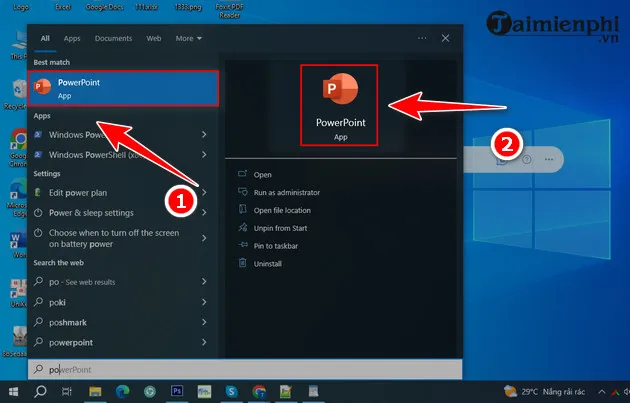630x403 pixels.
Task: Open the weather widget showing 29°C
Action: click(544, 391)
